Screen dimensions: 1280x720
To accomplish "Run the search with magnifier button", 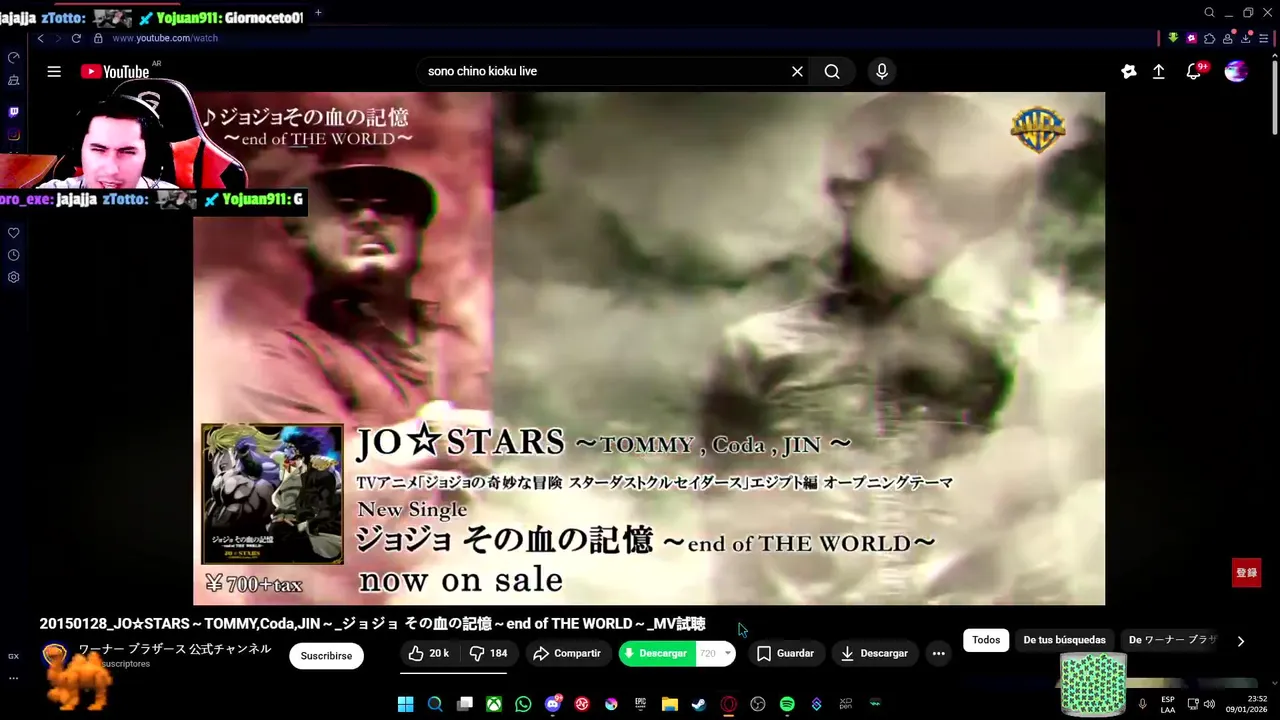I will (x=832, y=71).
